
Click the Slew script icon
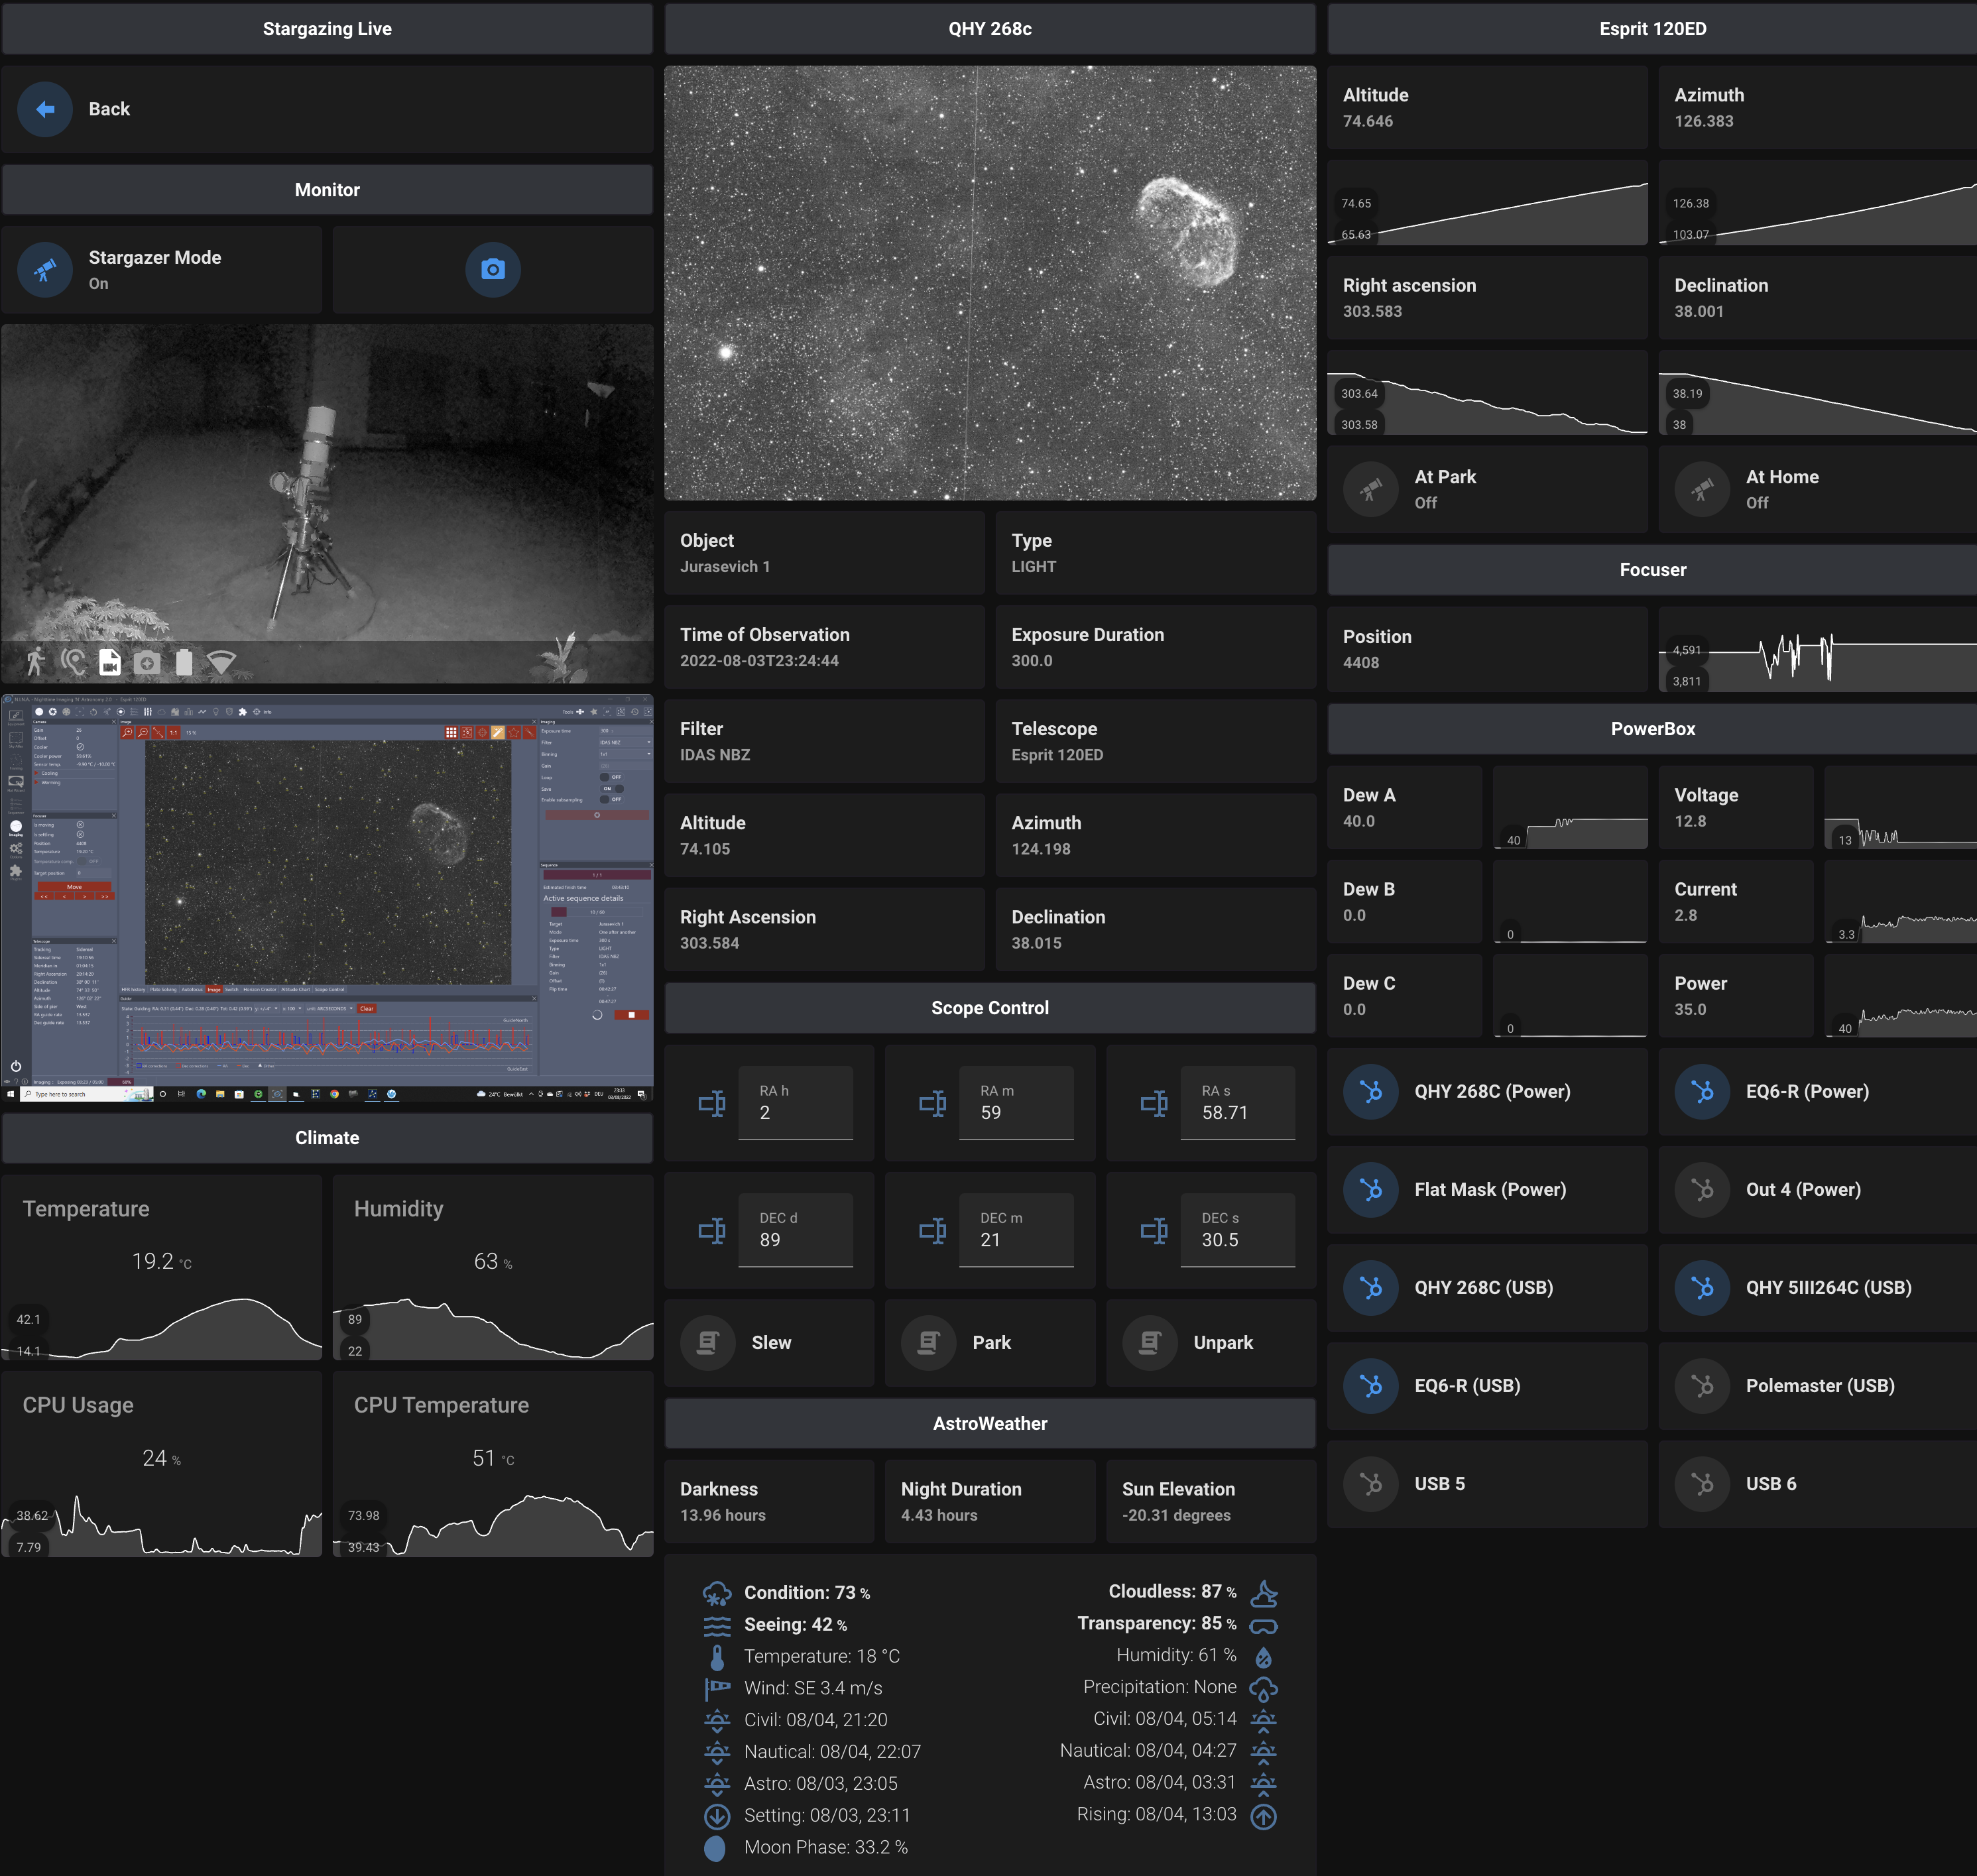tap(708, 1342)
